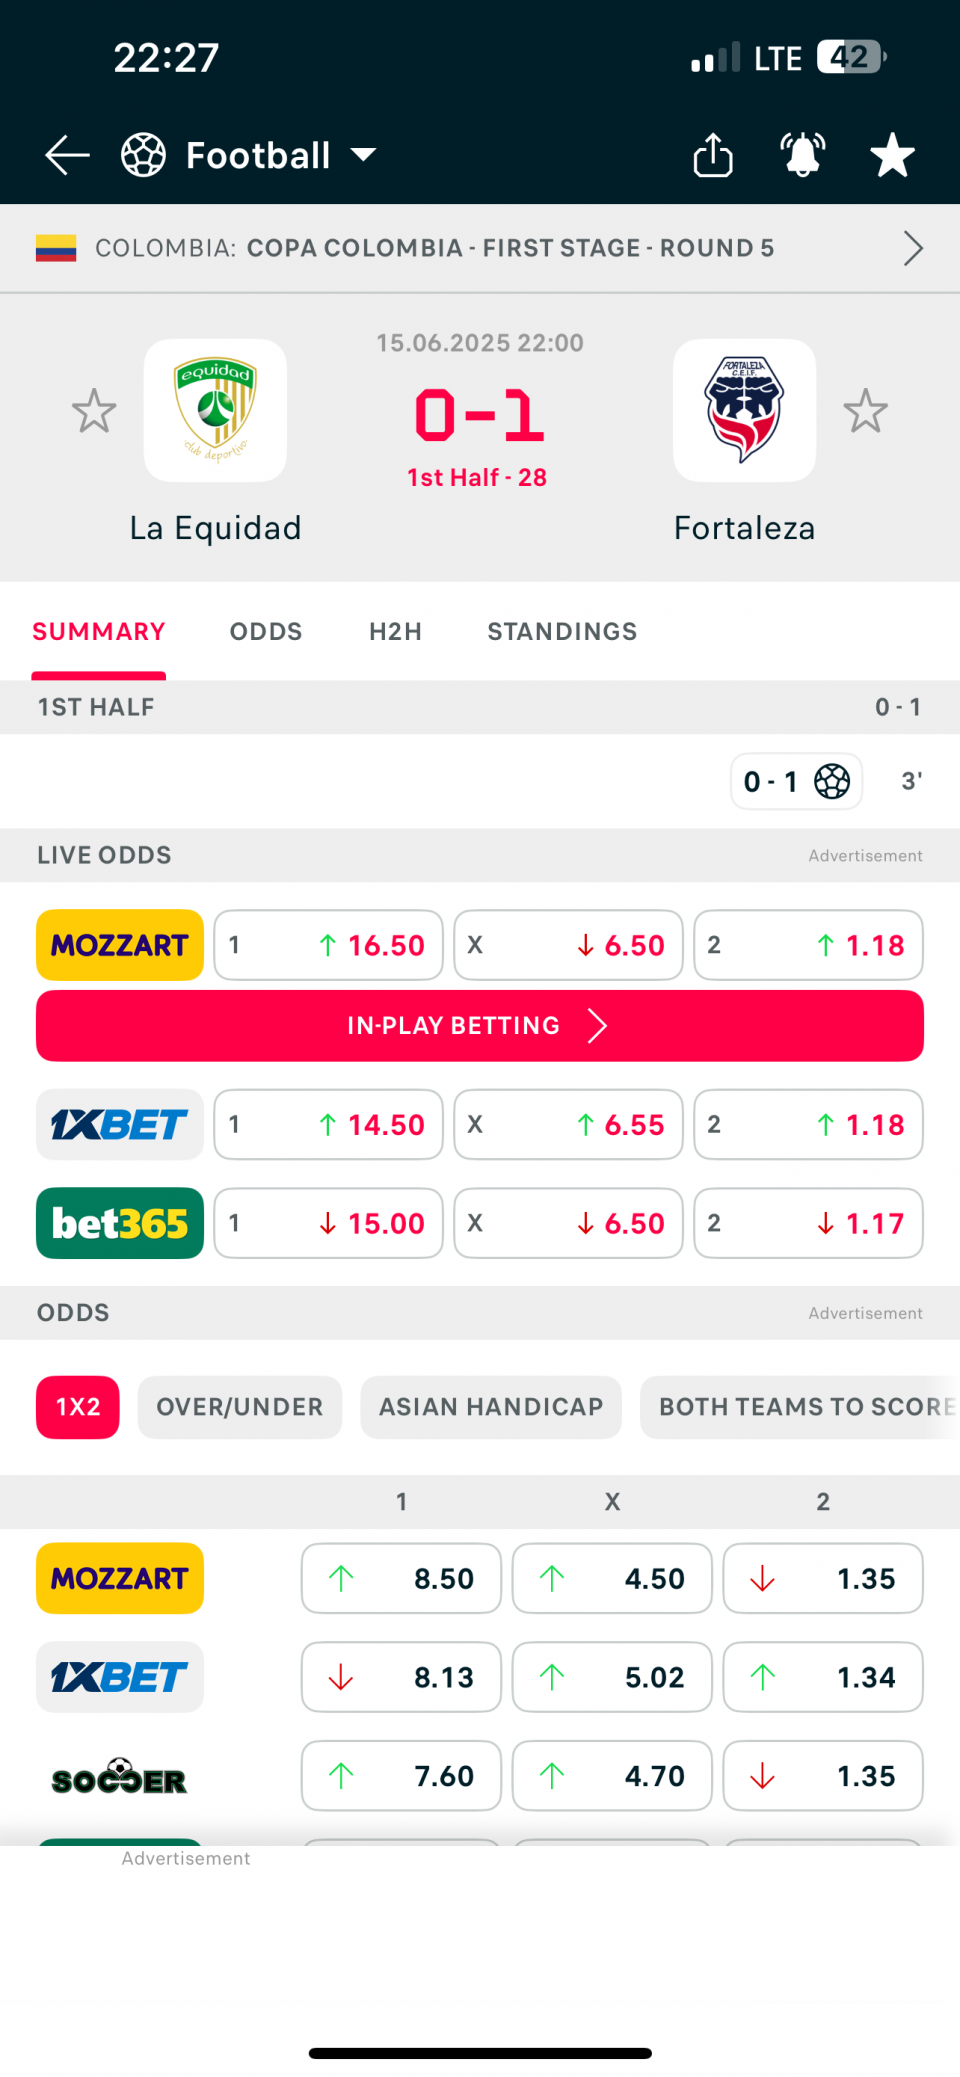Tap 1xBet live draw odds 6.55
The height and width of the screenshot is (2077, 960).
pos(568,1124)
